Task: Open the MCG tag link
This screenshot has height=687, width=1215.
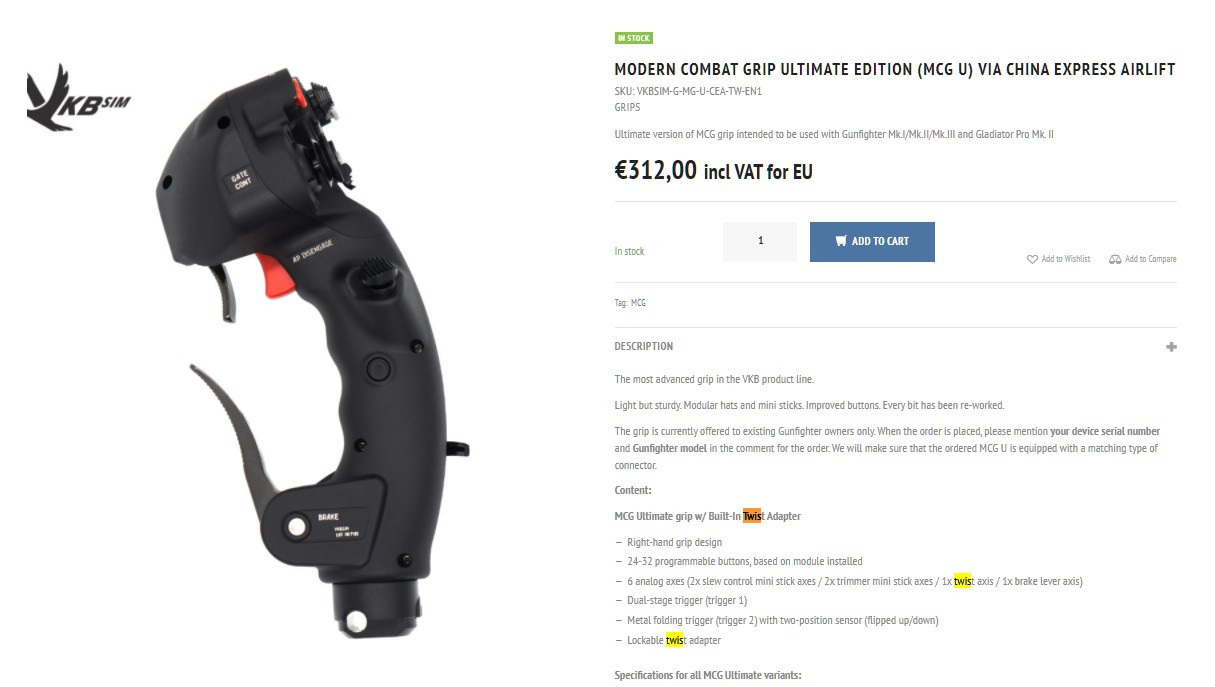Action: click(638, 303)
